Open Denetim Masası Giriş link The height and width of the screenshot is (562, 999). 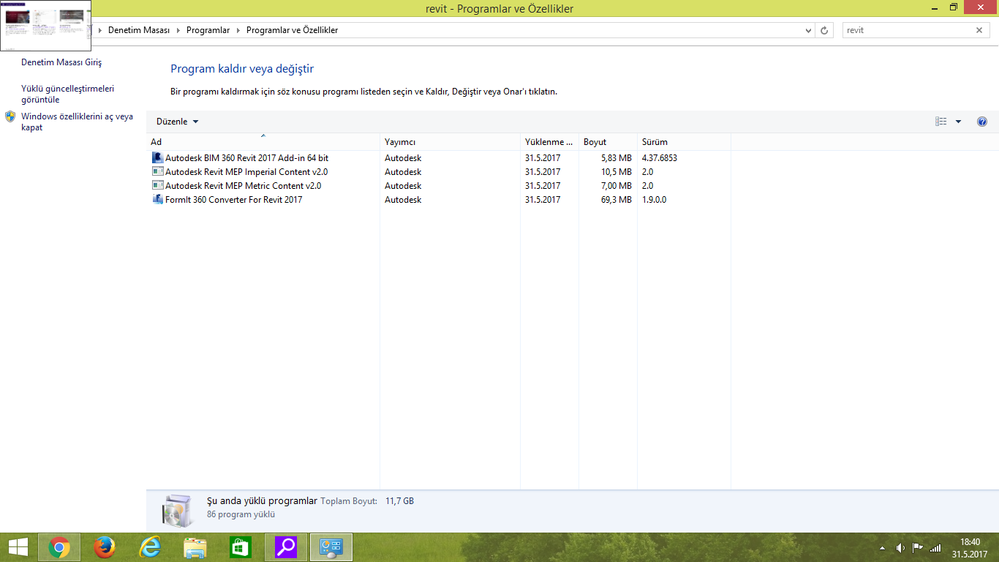(61, 62)
